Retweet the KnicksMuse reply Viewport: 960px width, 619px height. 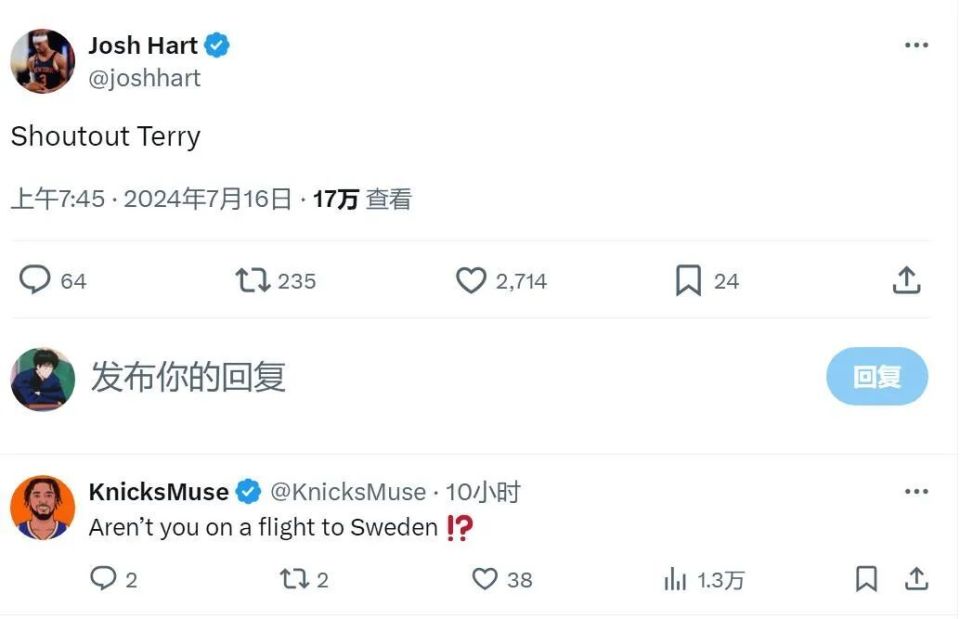(294, 579)
